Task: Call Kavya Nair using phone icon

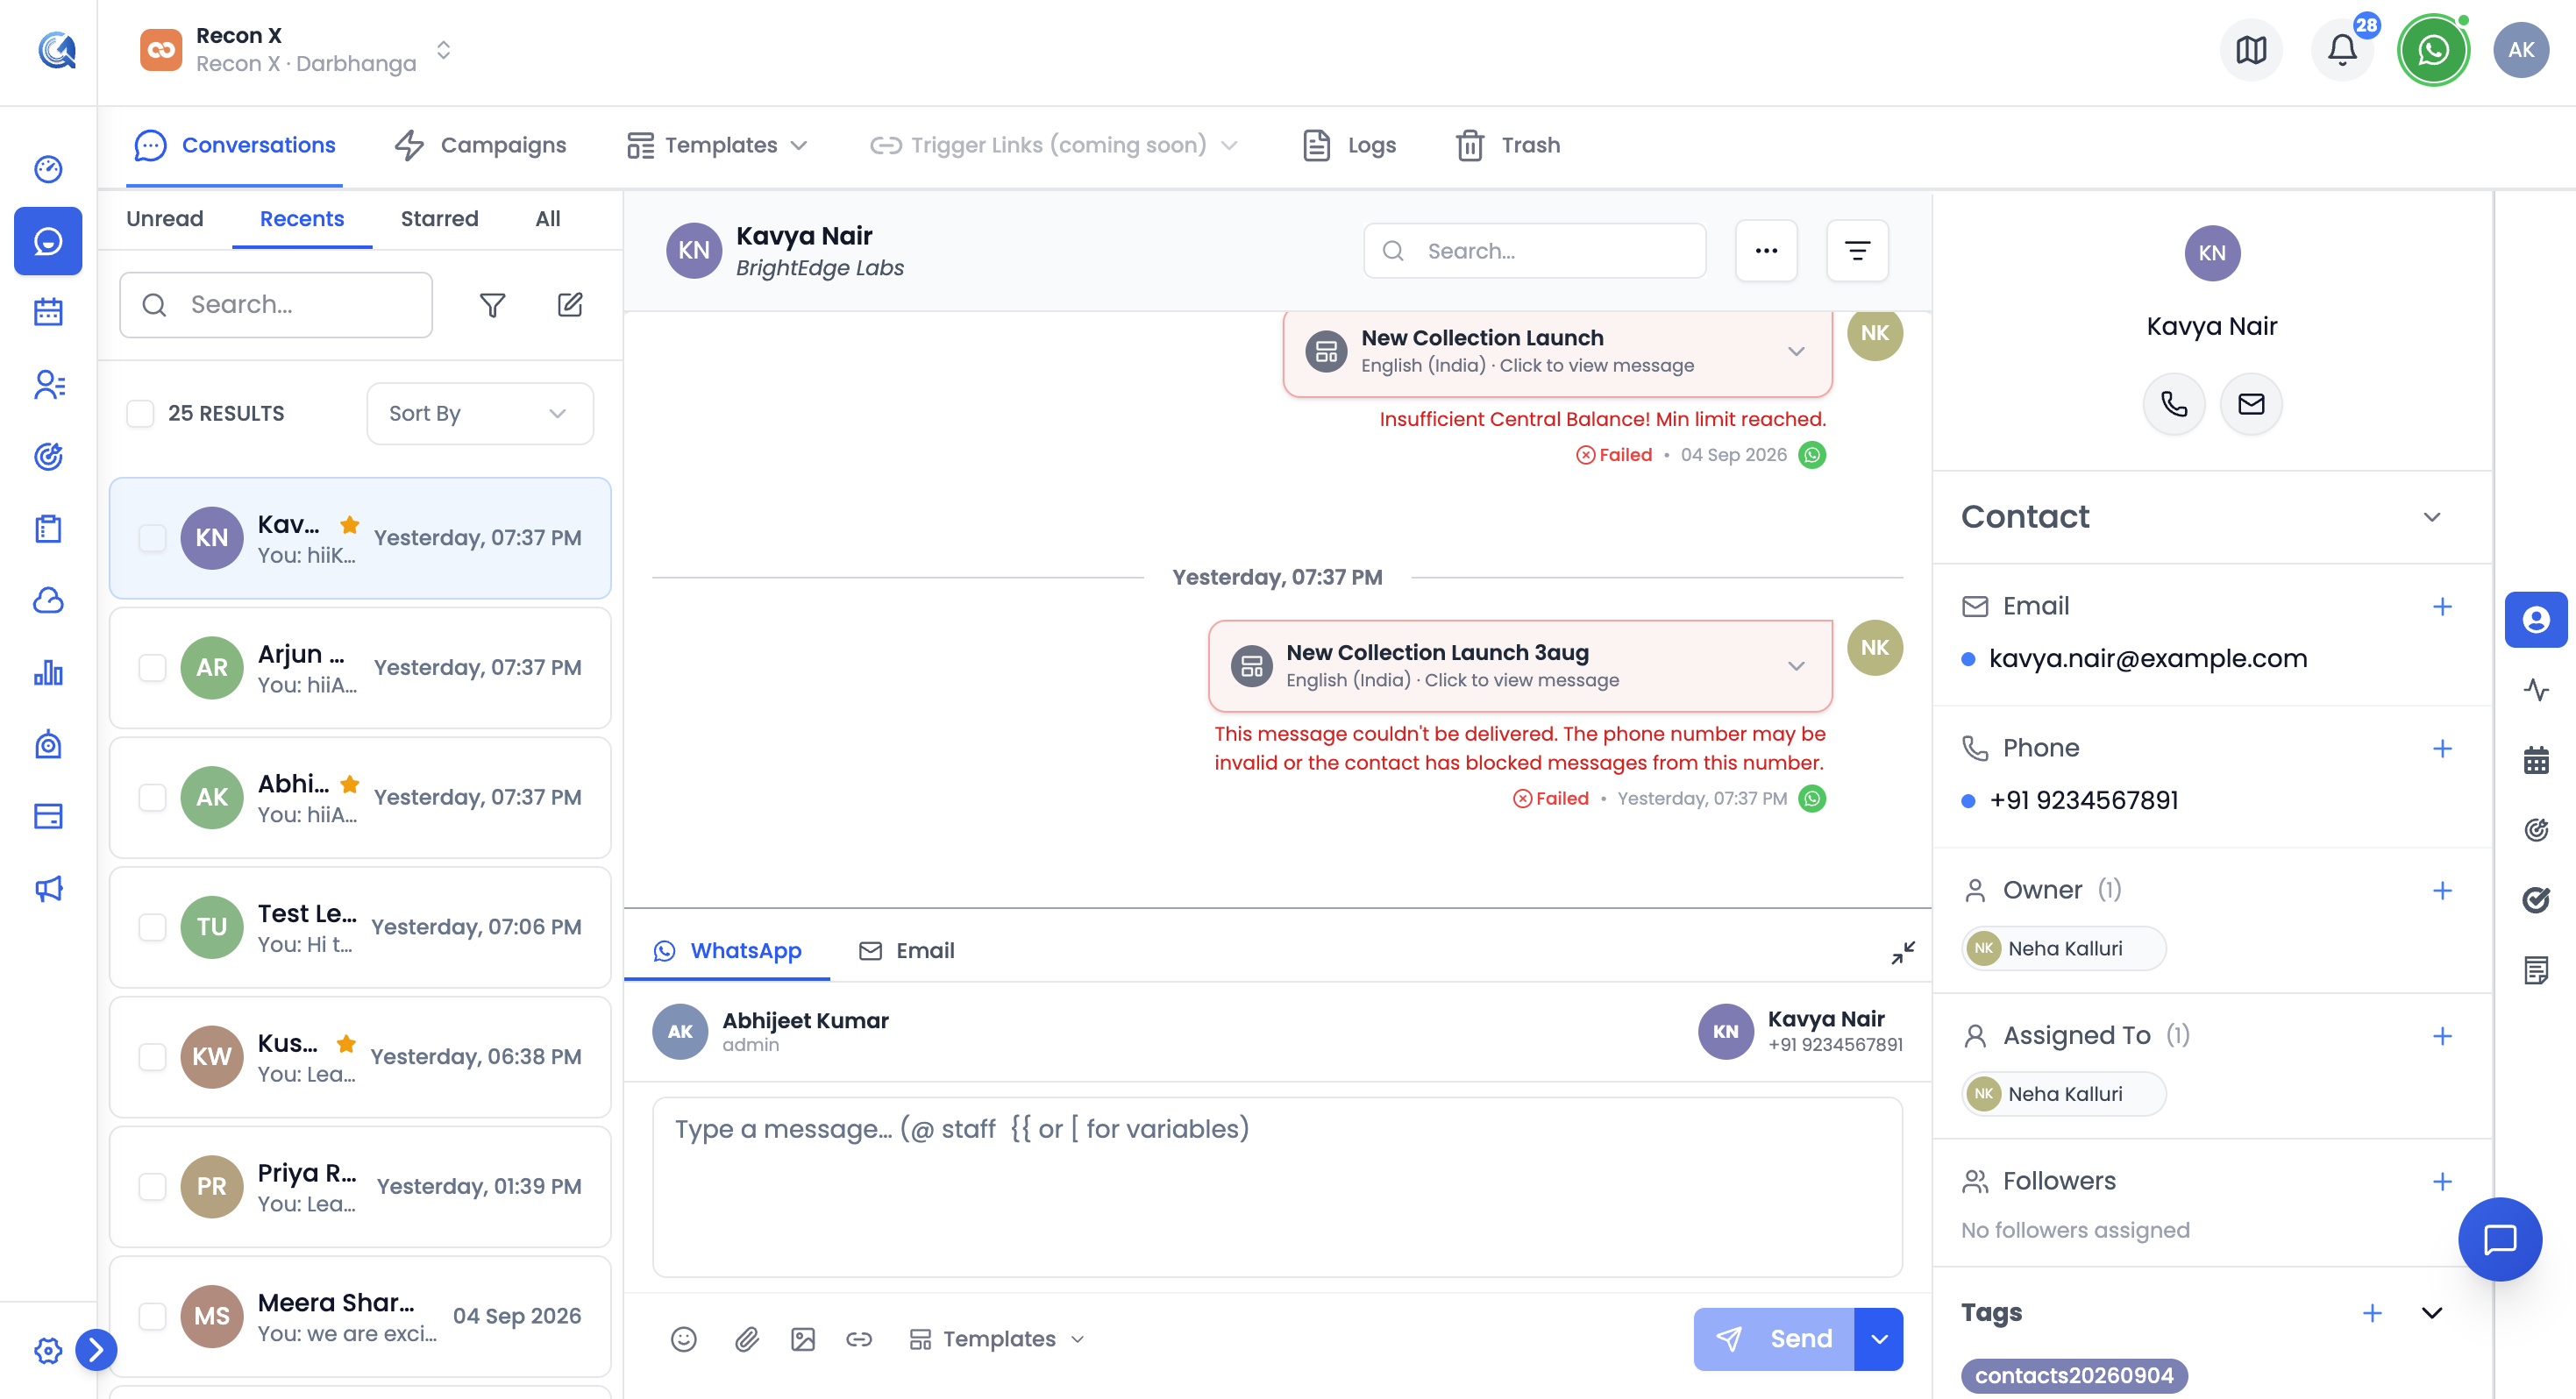Action: tap(2174, 404)
